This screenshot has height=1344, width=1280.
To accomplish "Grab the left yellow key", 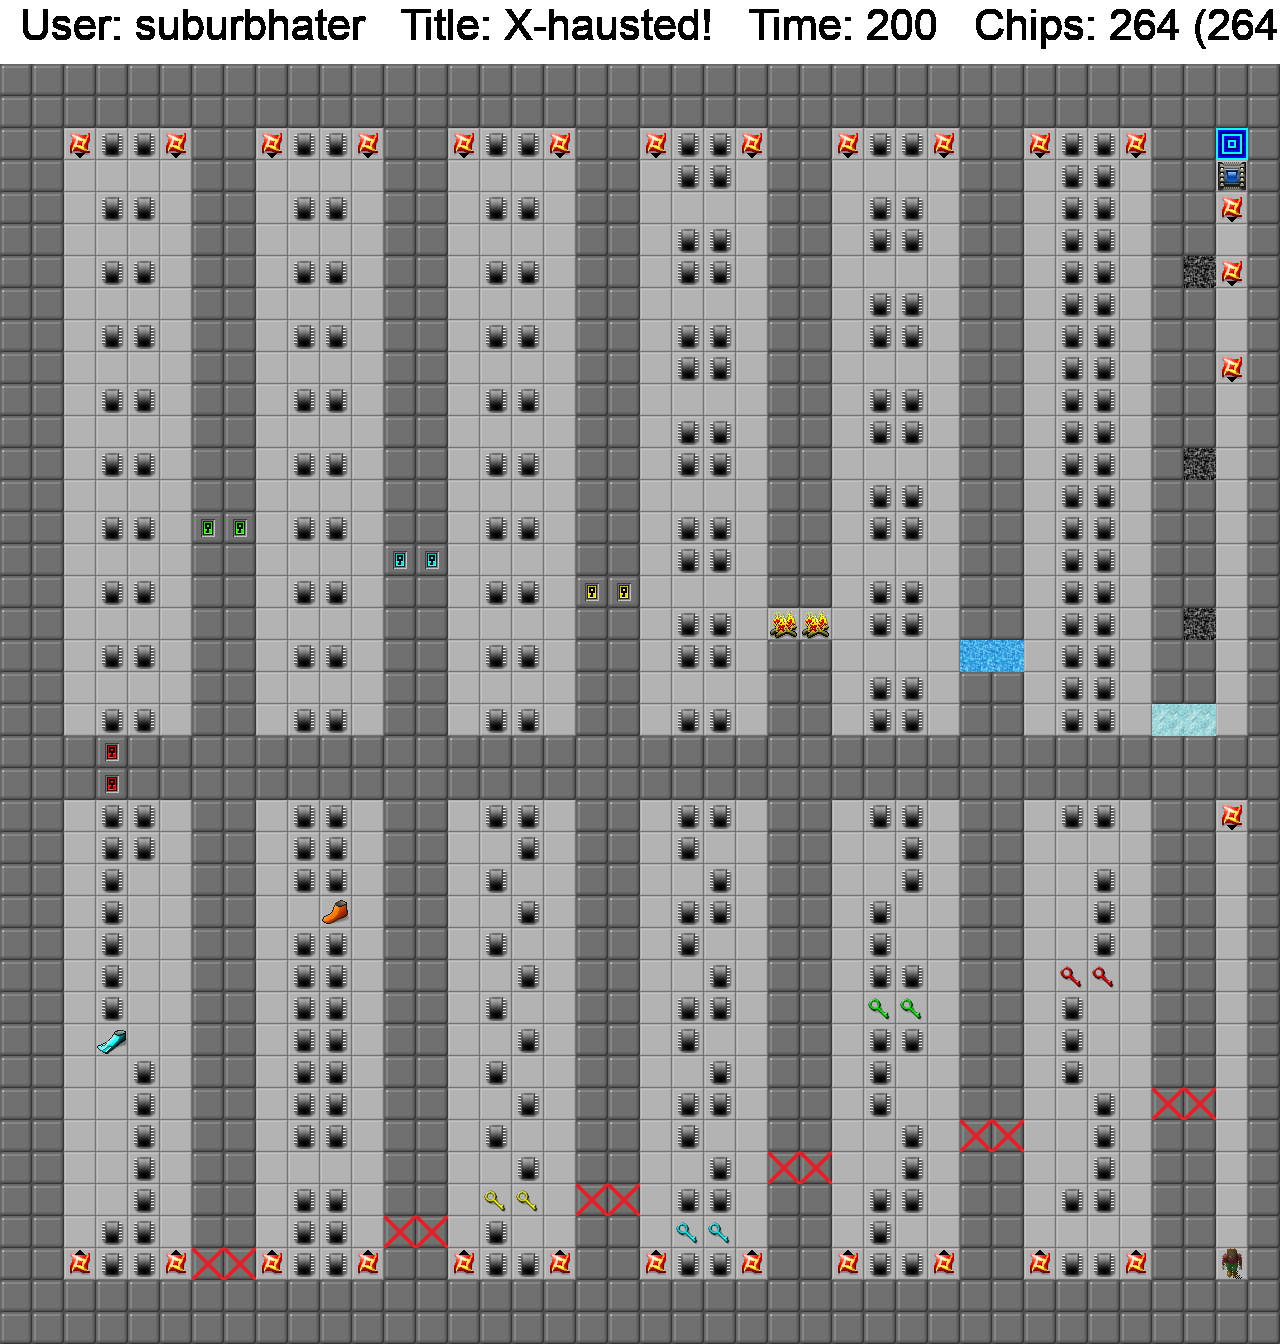I will pyautogui.click(x=495, y=1201).
